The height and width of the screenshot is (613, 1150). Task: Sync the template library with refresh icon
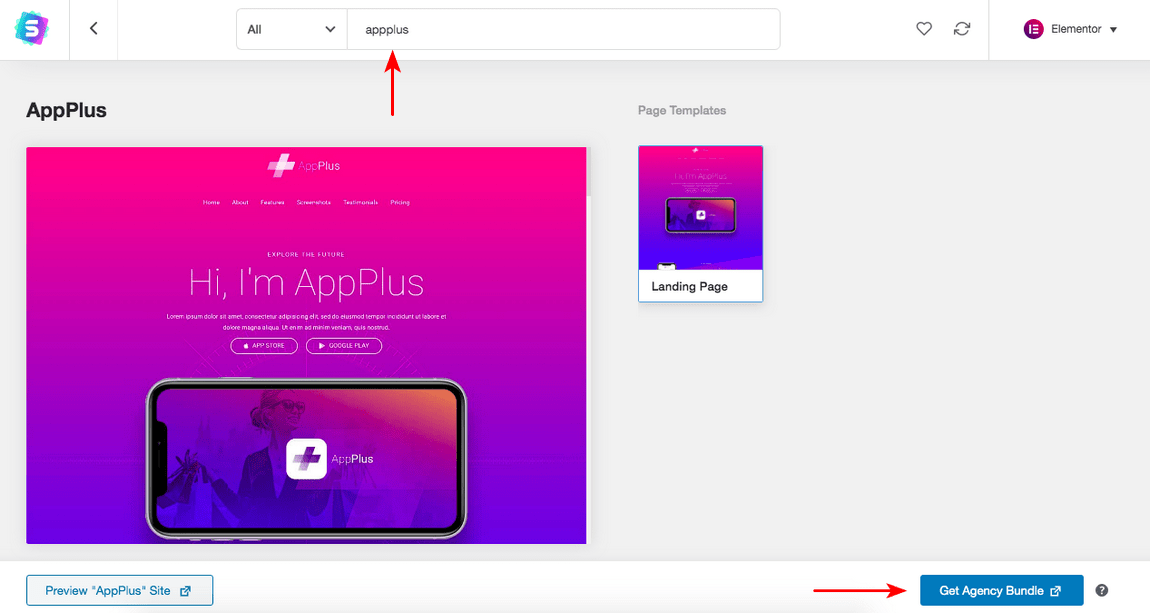pos(962,29)
